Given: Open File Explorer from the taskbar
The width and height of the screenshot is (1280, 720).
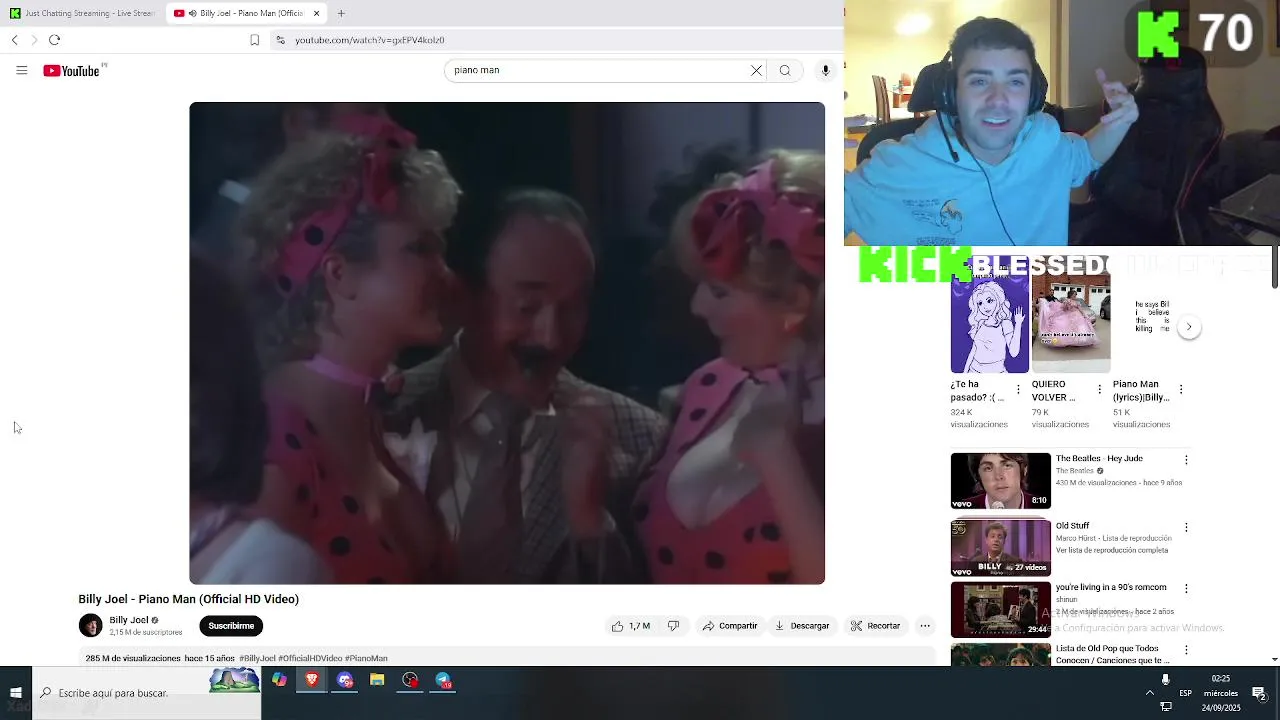Looking at the screenshot, I should [377, 680].
